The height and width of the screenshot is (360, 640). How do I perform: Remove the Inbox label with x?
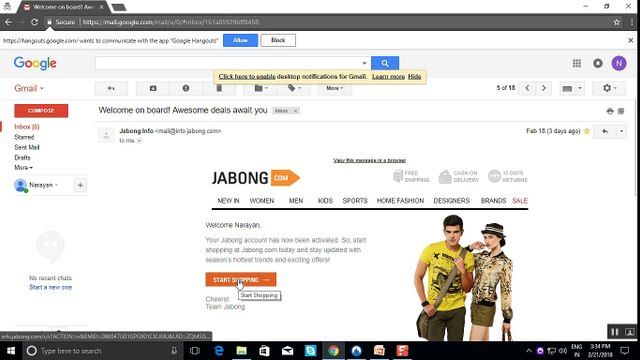pyautogui.click(x=296, y=111)
